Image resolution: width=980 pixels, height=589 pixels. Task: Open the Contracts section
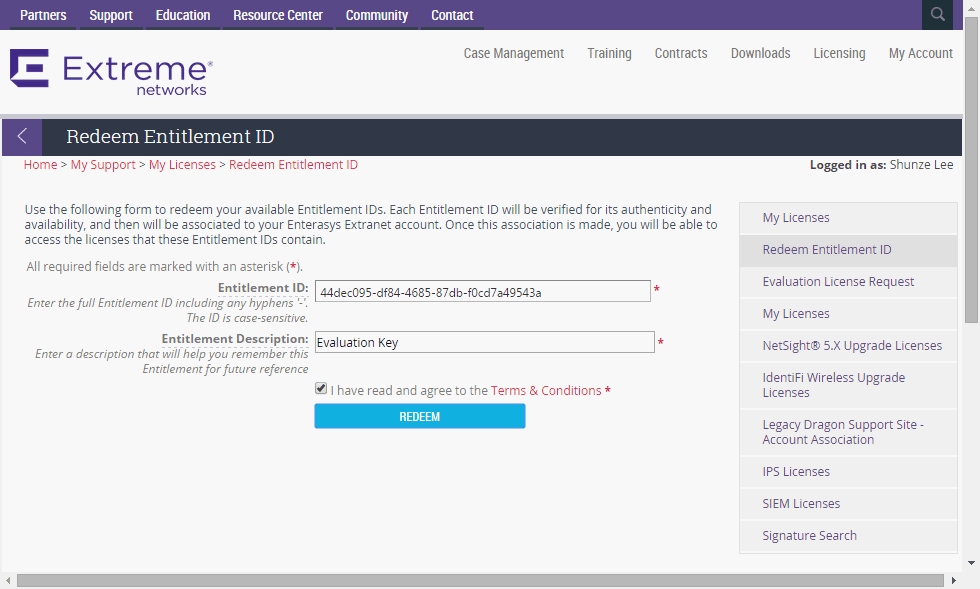pos(681,54)
